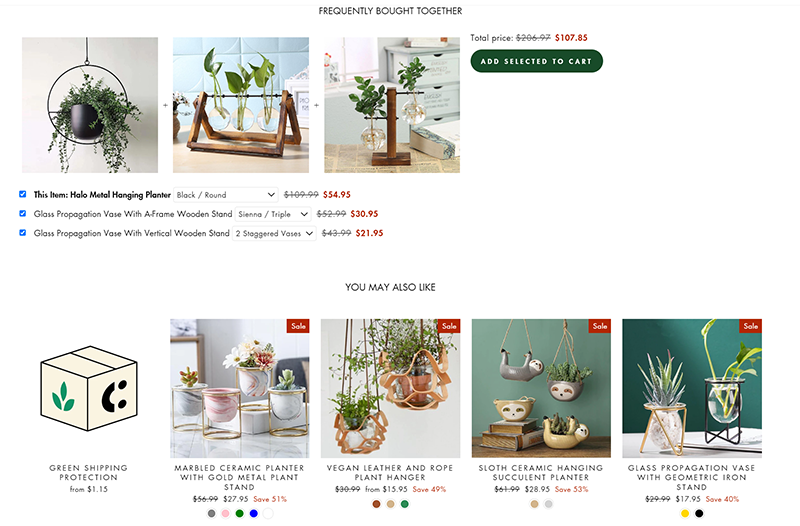Open Vegan Leather And Rope Plant Hanger title
The width and height of the screenshot is (800, 526).
(390, 472)
